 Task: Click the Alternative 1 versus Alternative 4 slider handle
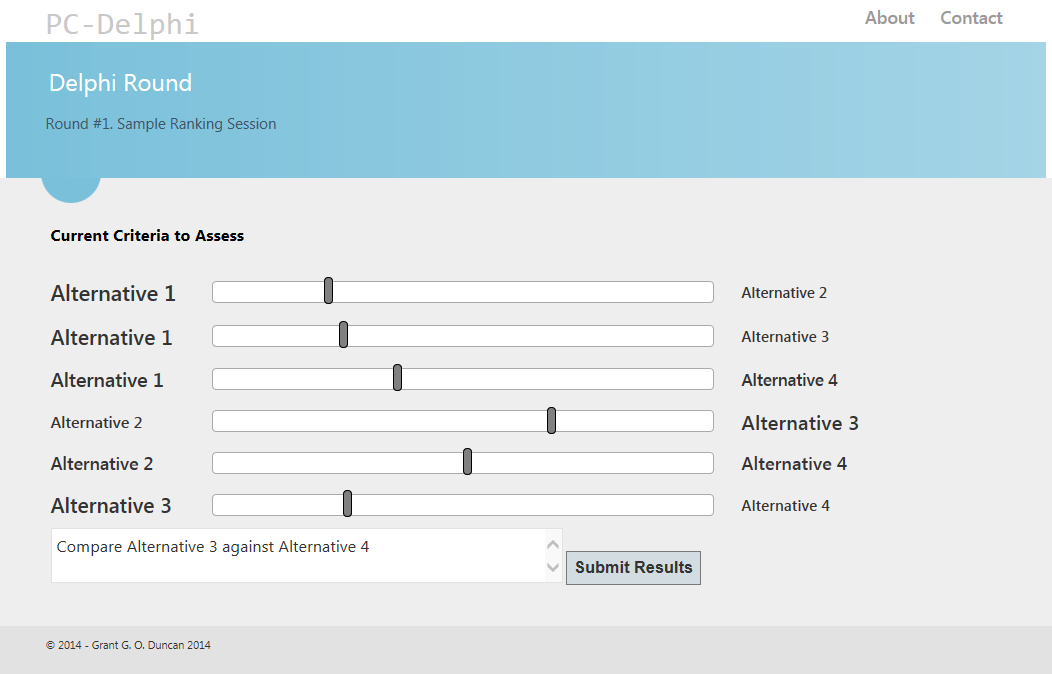398,377
